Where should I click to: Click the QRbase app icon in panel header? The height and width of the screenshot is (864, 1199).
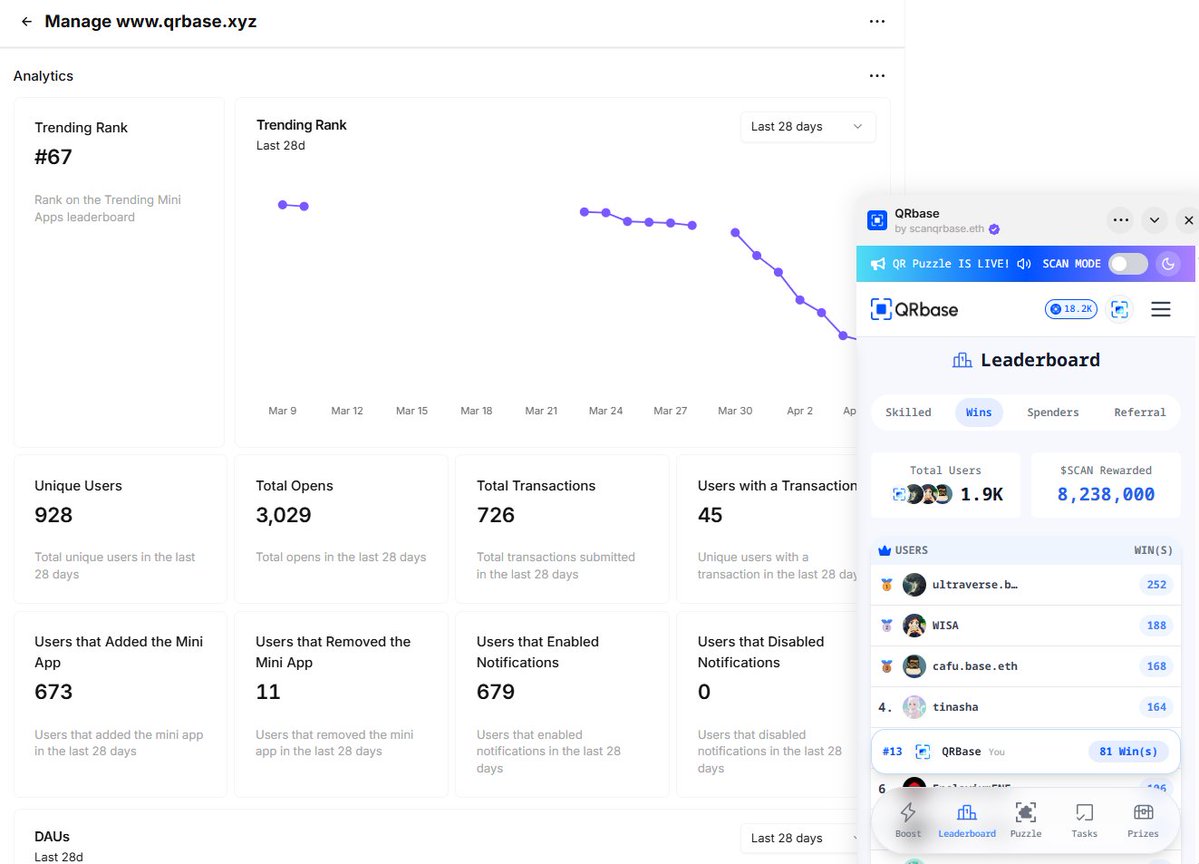(877, 221)
